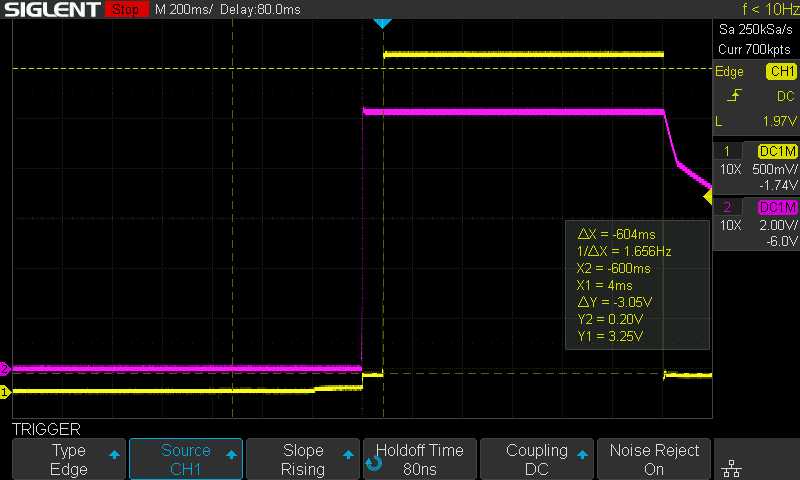Click the TRIGGER menu title
Screen dimensions: 800x480
coord(46,429)
